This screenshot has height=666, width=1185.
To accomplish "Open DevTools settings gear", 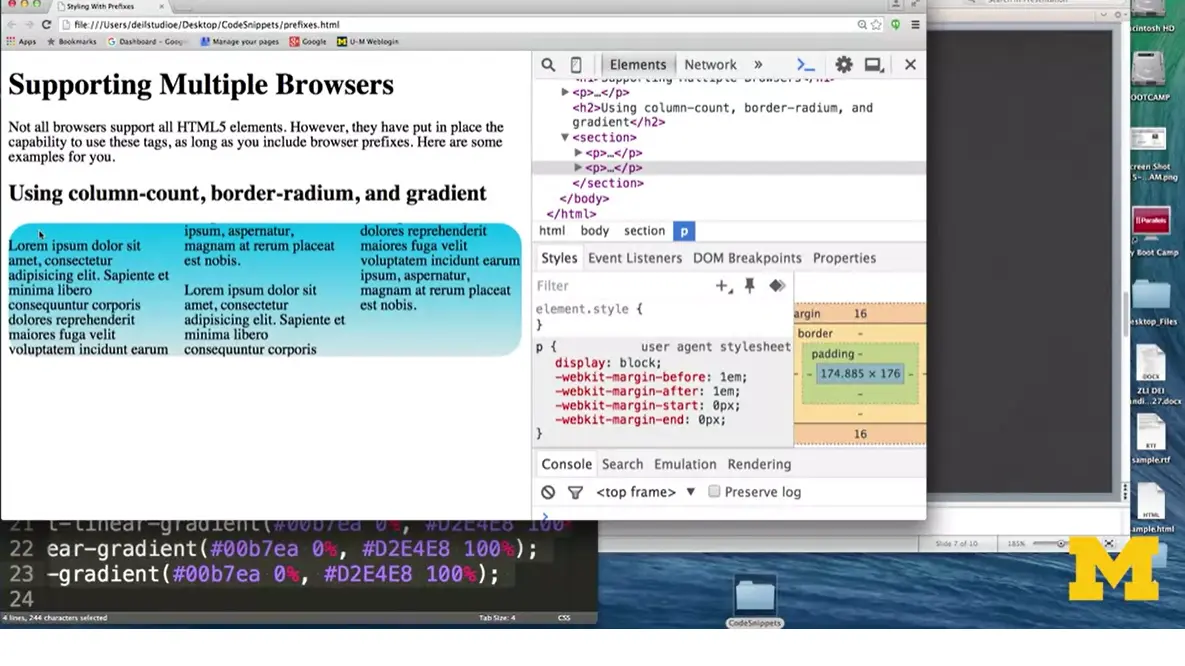I will [x=844, y=65].
